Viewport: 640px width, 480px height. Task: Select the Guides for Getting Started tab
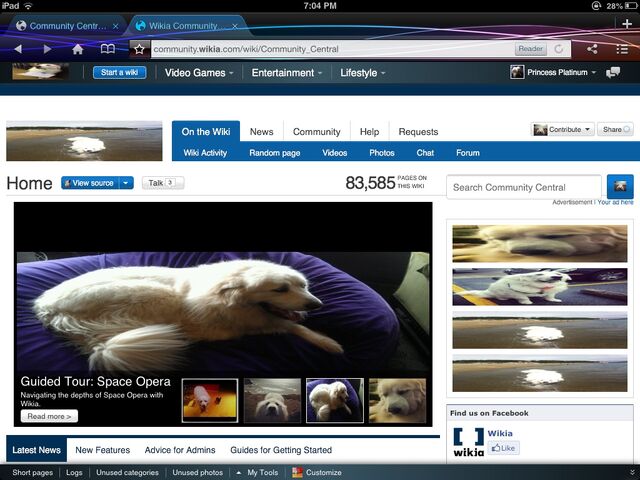pos(281,450)
